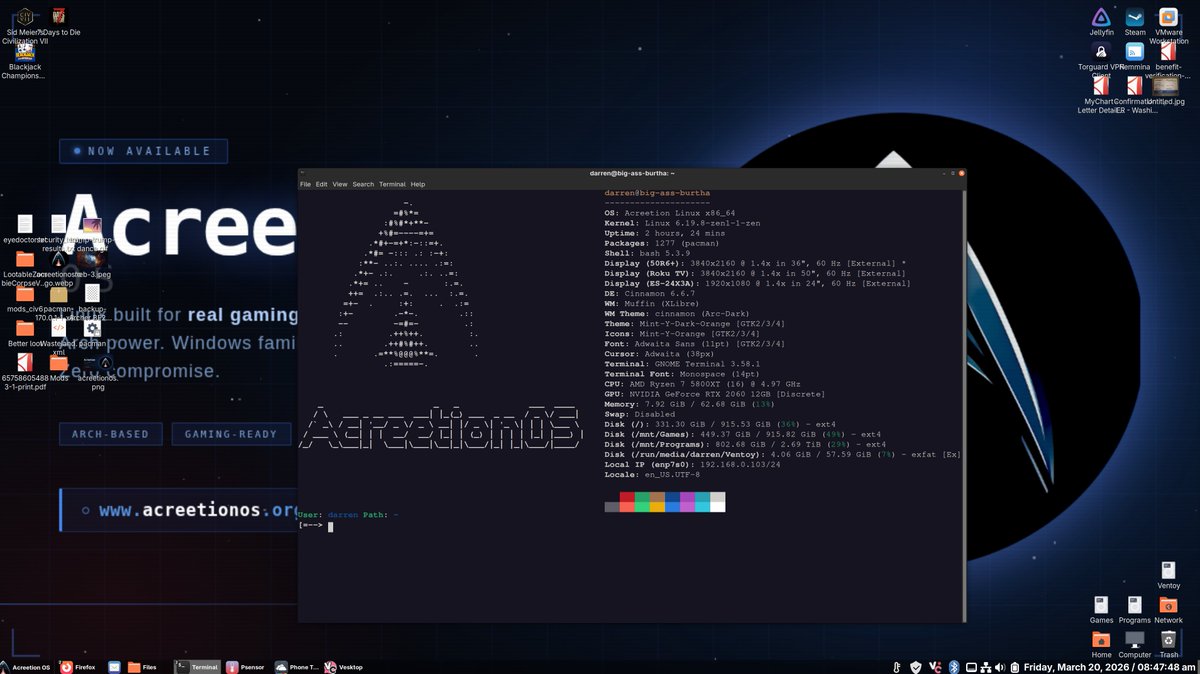Click the security shield tray icon
This screenshot has height=674, width=1200.
[x=915, y=667]
